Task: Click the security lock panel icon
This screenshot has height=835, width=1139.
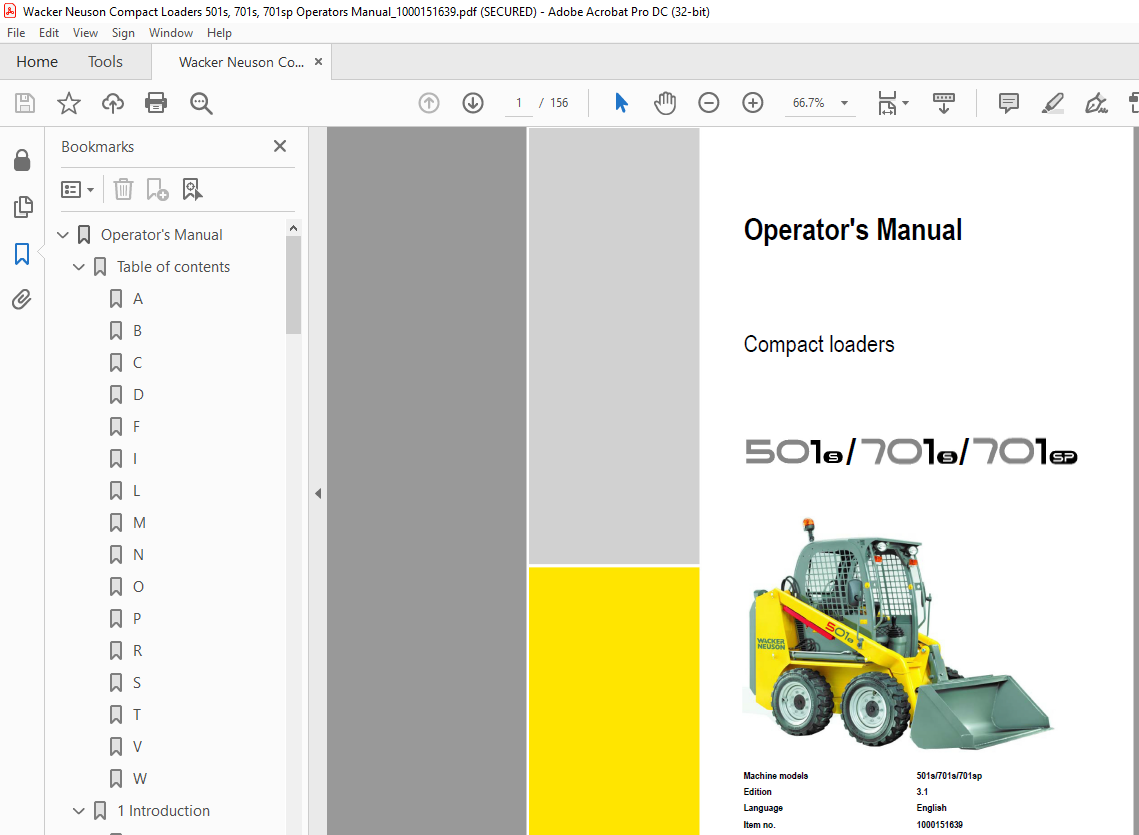Action: (23, 160)
